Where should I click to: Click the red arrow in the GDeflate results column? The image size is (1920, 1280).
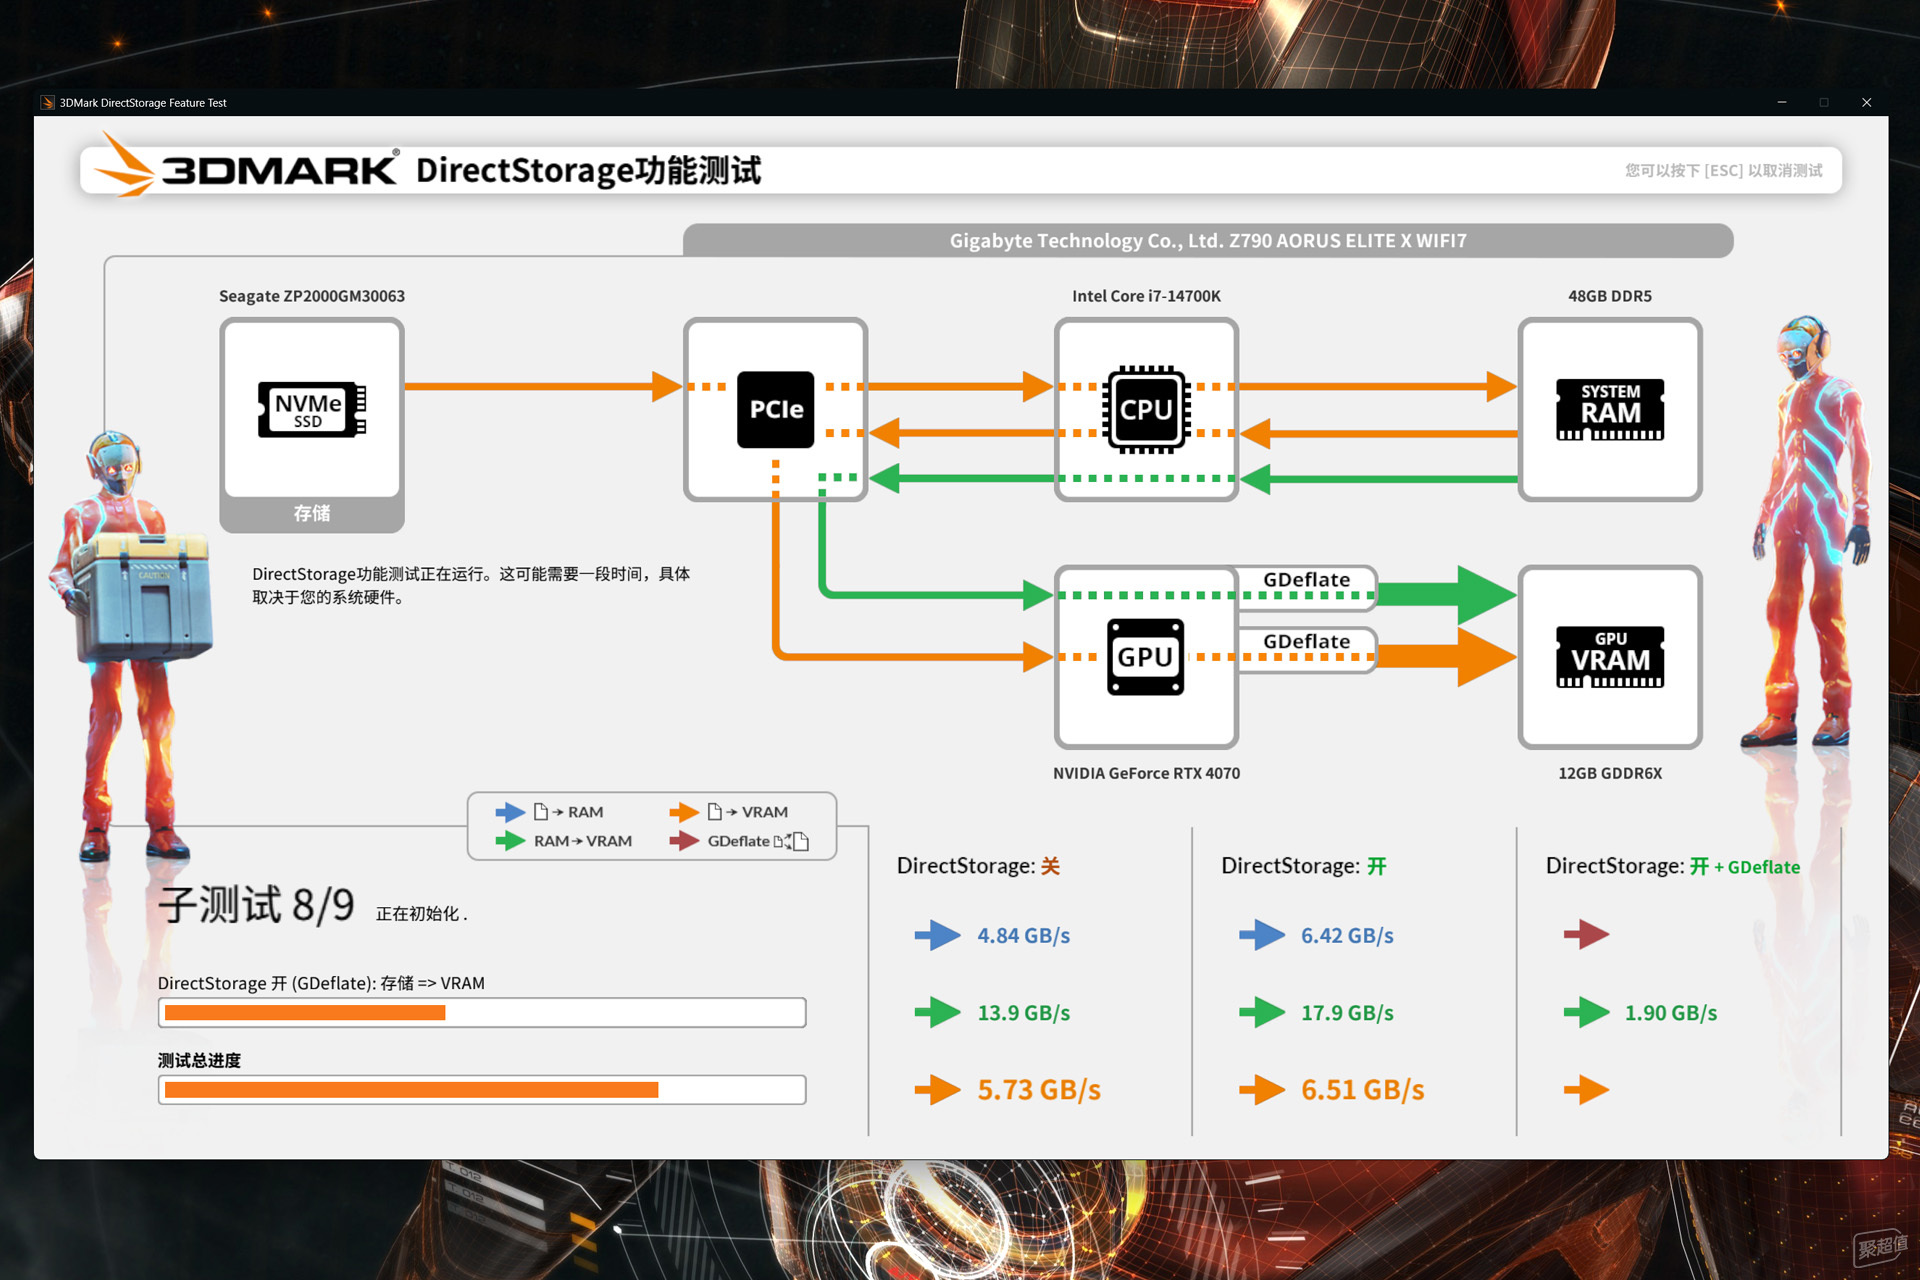tap(1586, 935)
